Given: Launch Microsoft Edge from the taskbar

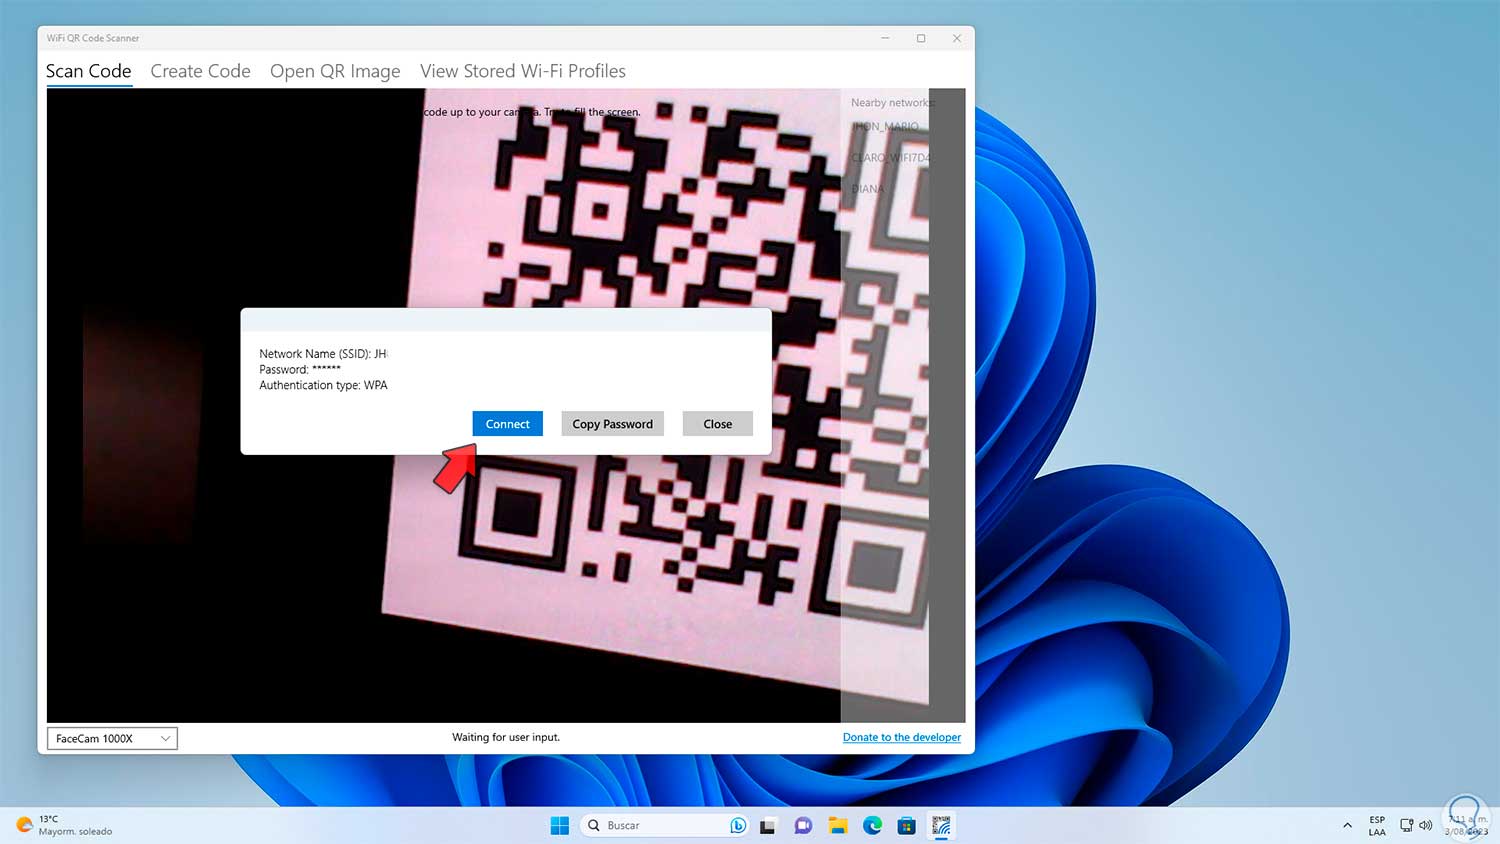Looking at the screenshot, I should click(x=873, y=825).
